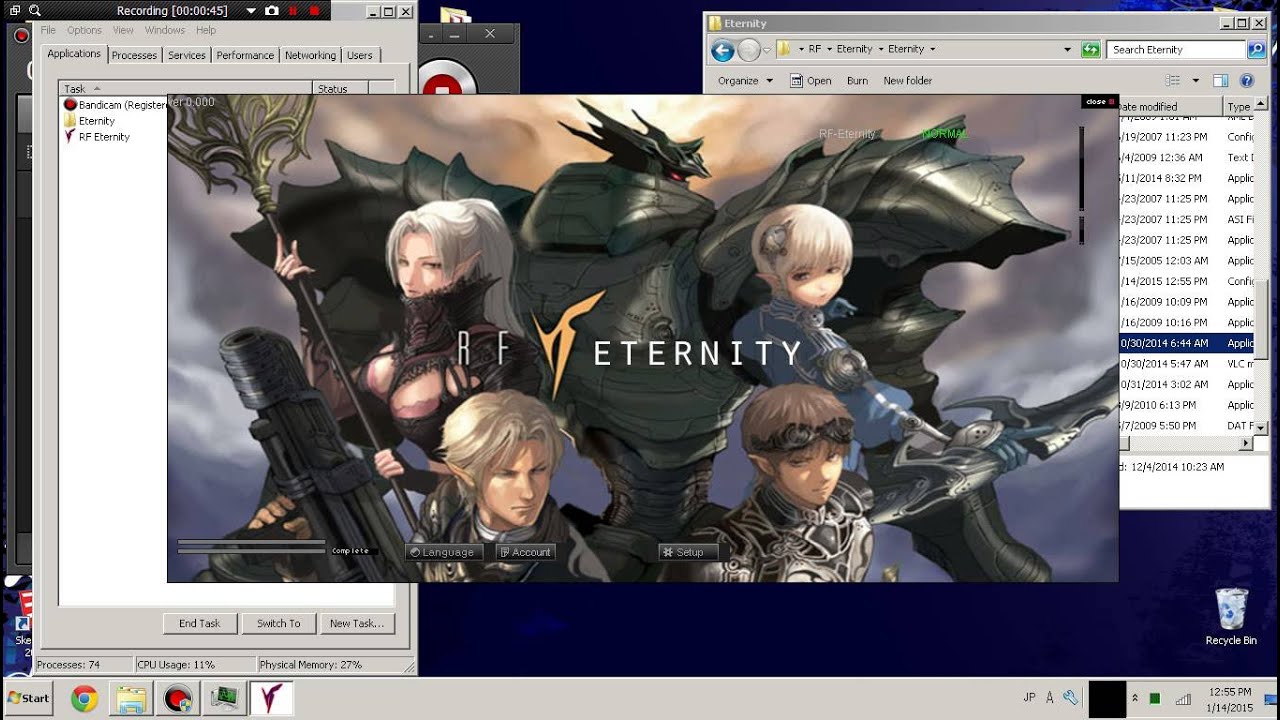1280x720 pixels.
Task: Click Open in the Explorer toolbar
Action: pyautogui.click(x=811, y=80)
